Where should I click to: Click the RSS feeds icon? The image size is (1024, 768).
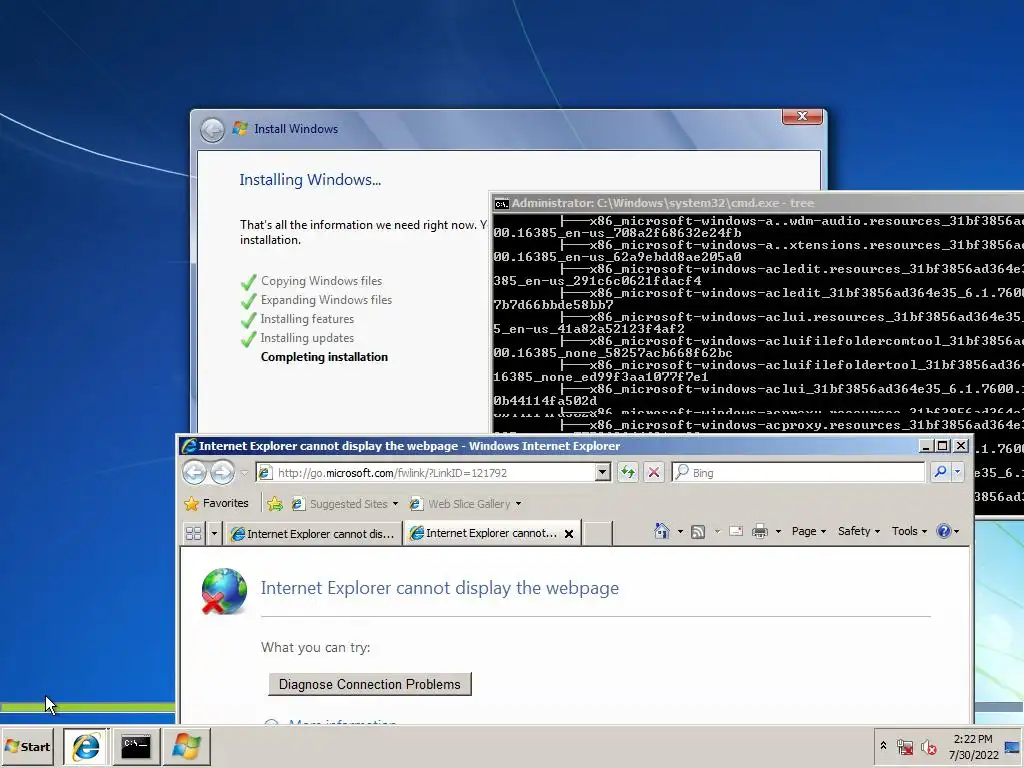698,532
